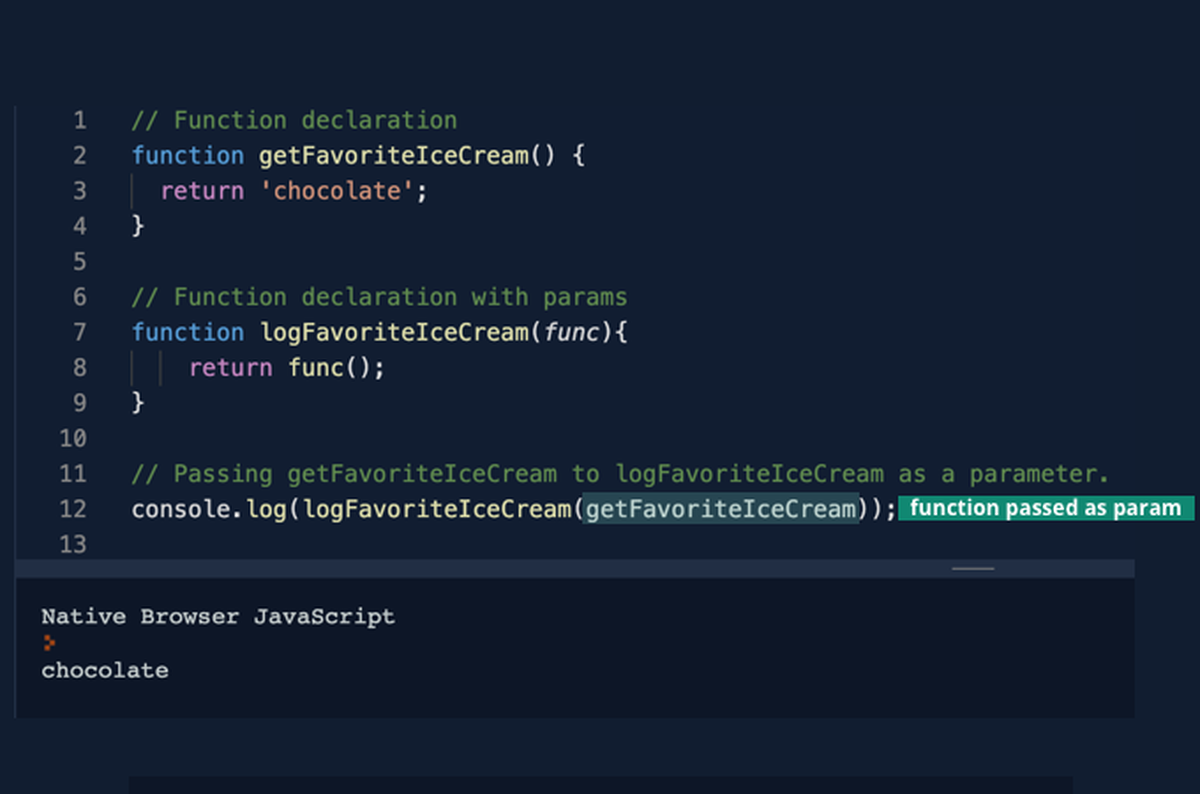Click the orange console prompt icon

click(x=47, y=643)
